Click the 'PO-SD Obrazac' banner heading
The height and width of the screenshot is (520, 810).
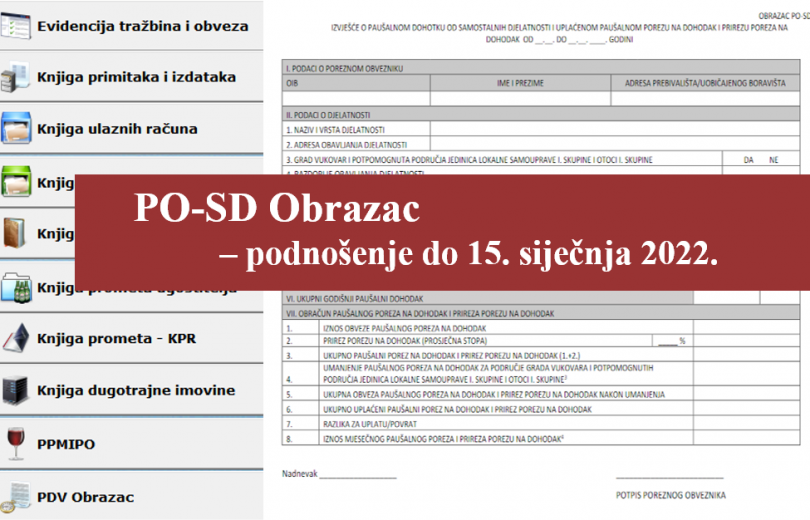(277, 208)
